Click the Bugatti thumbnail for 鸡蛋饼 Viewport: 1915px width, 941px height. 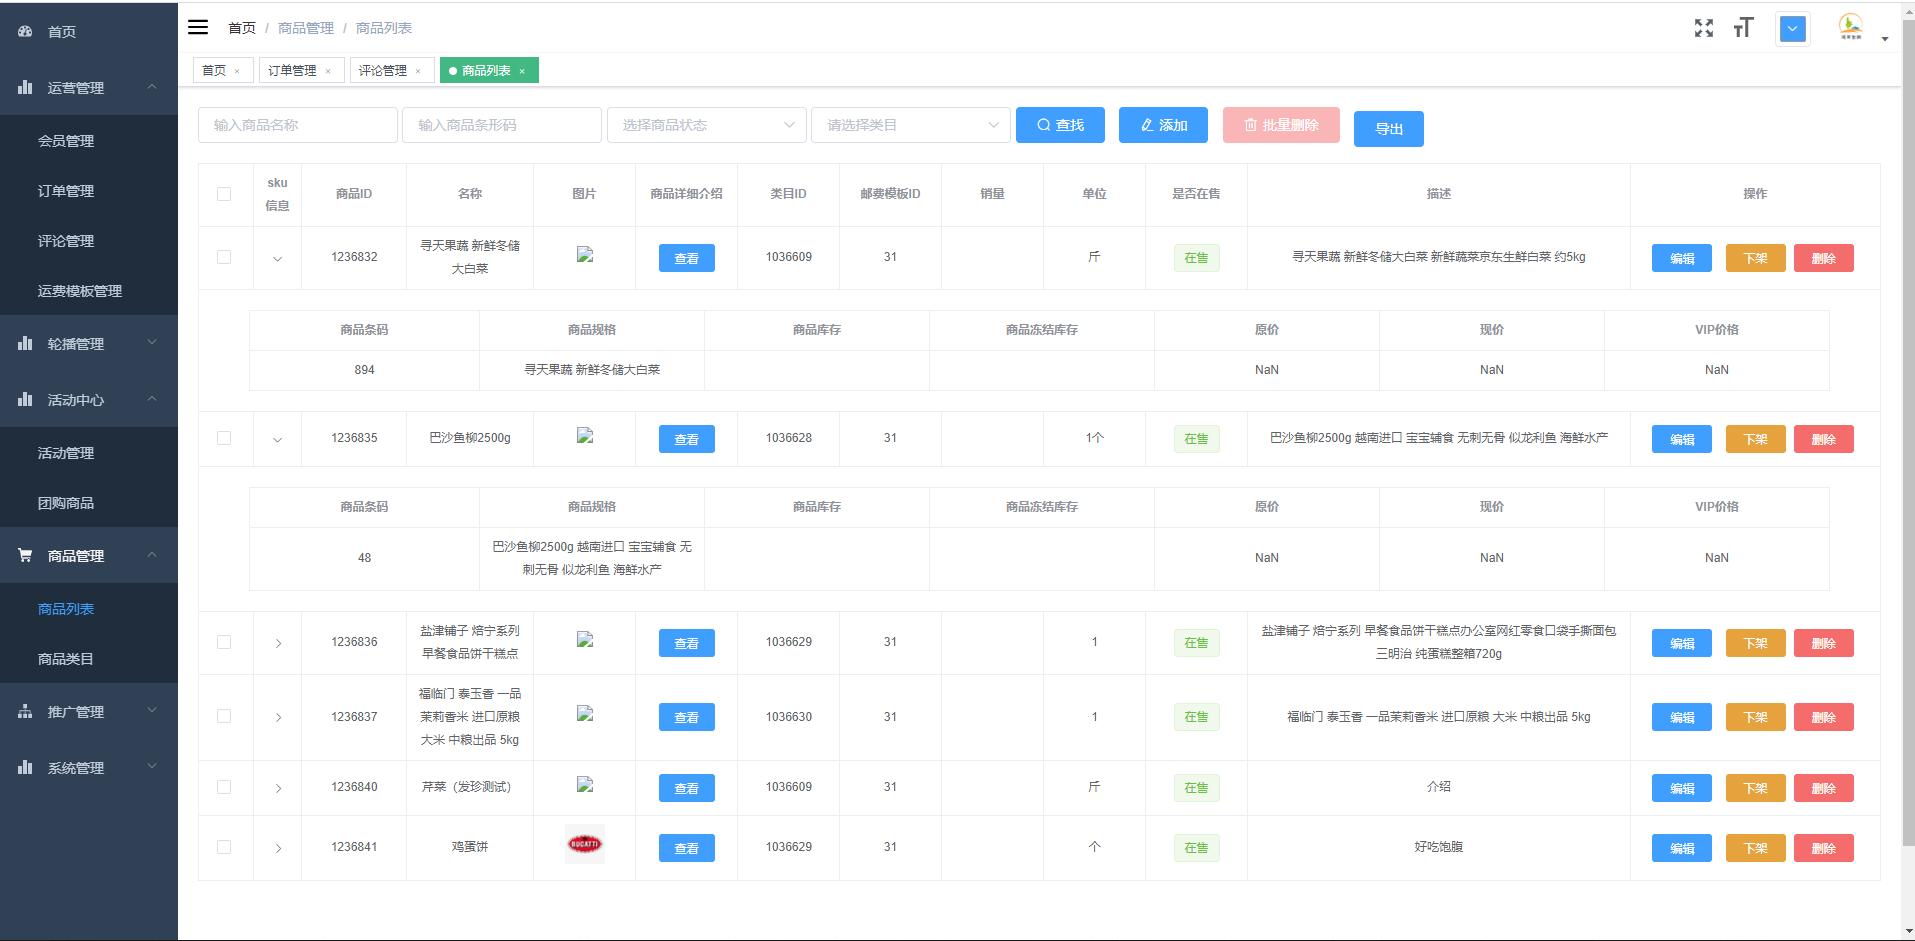[x=585, y=844]
